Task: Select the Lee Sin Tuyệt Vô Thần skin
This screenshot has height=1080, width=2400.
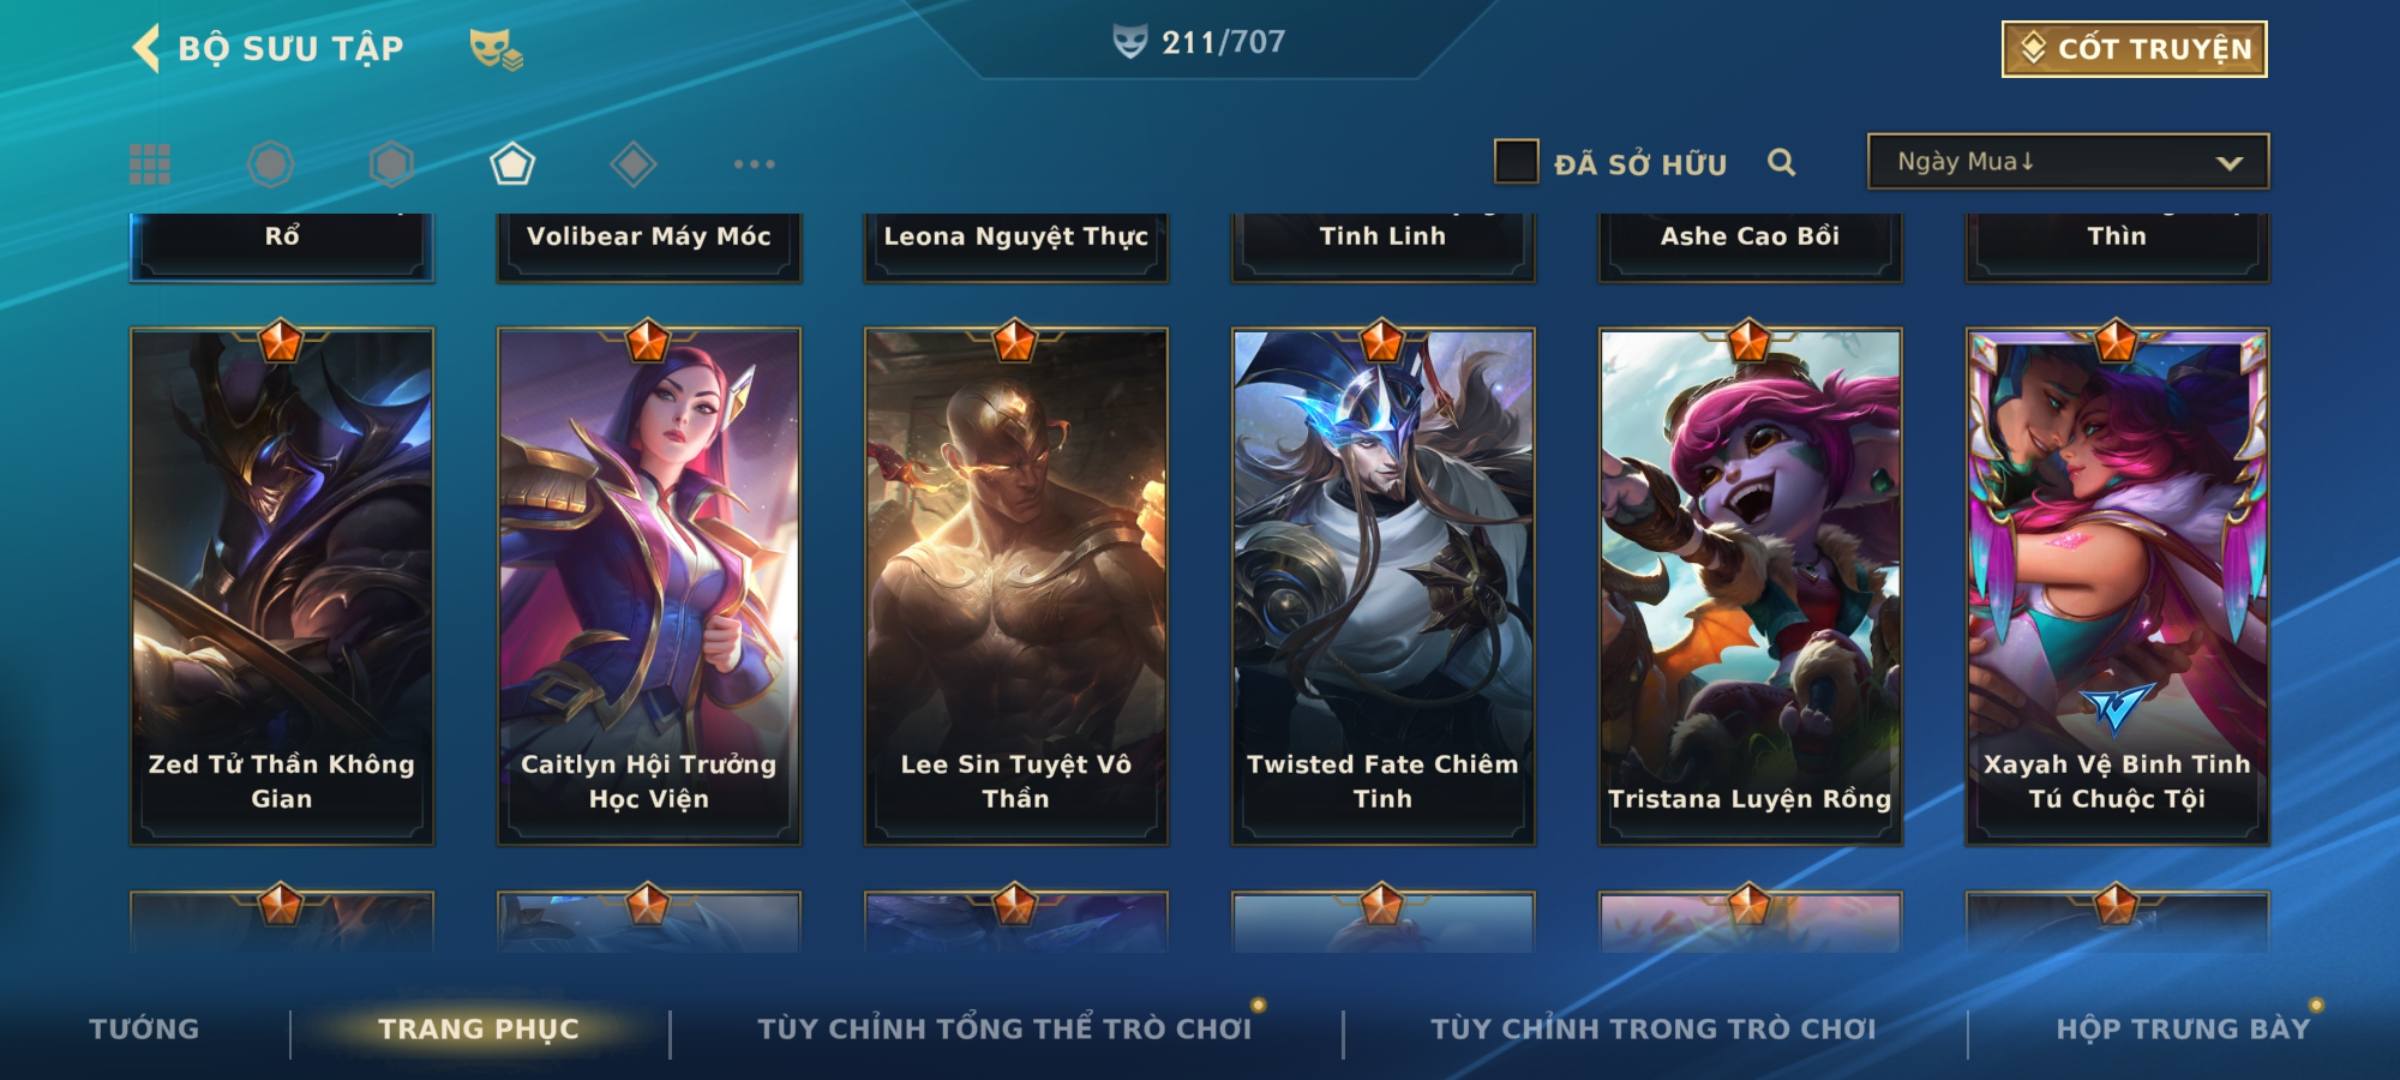Action: point(1016,586)
